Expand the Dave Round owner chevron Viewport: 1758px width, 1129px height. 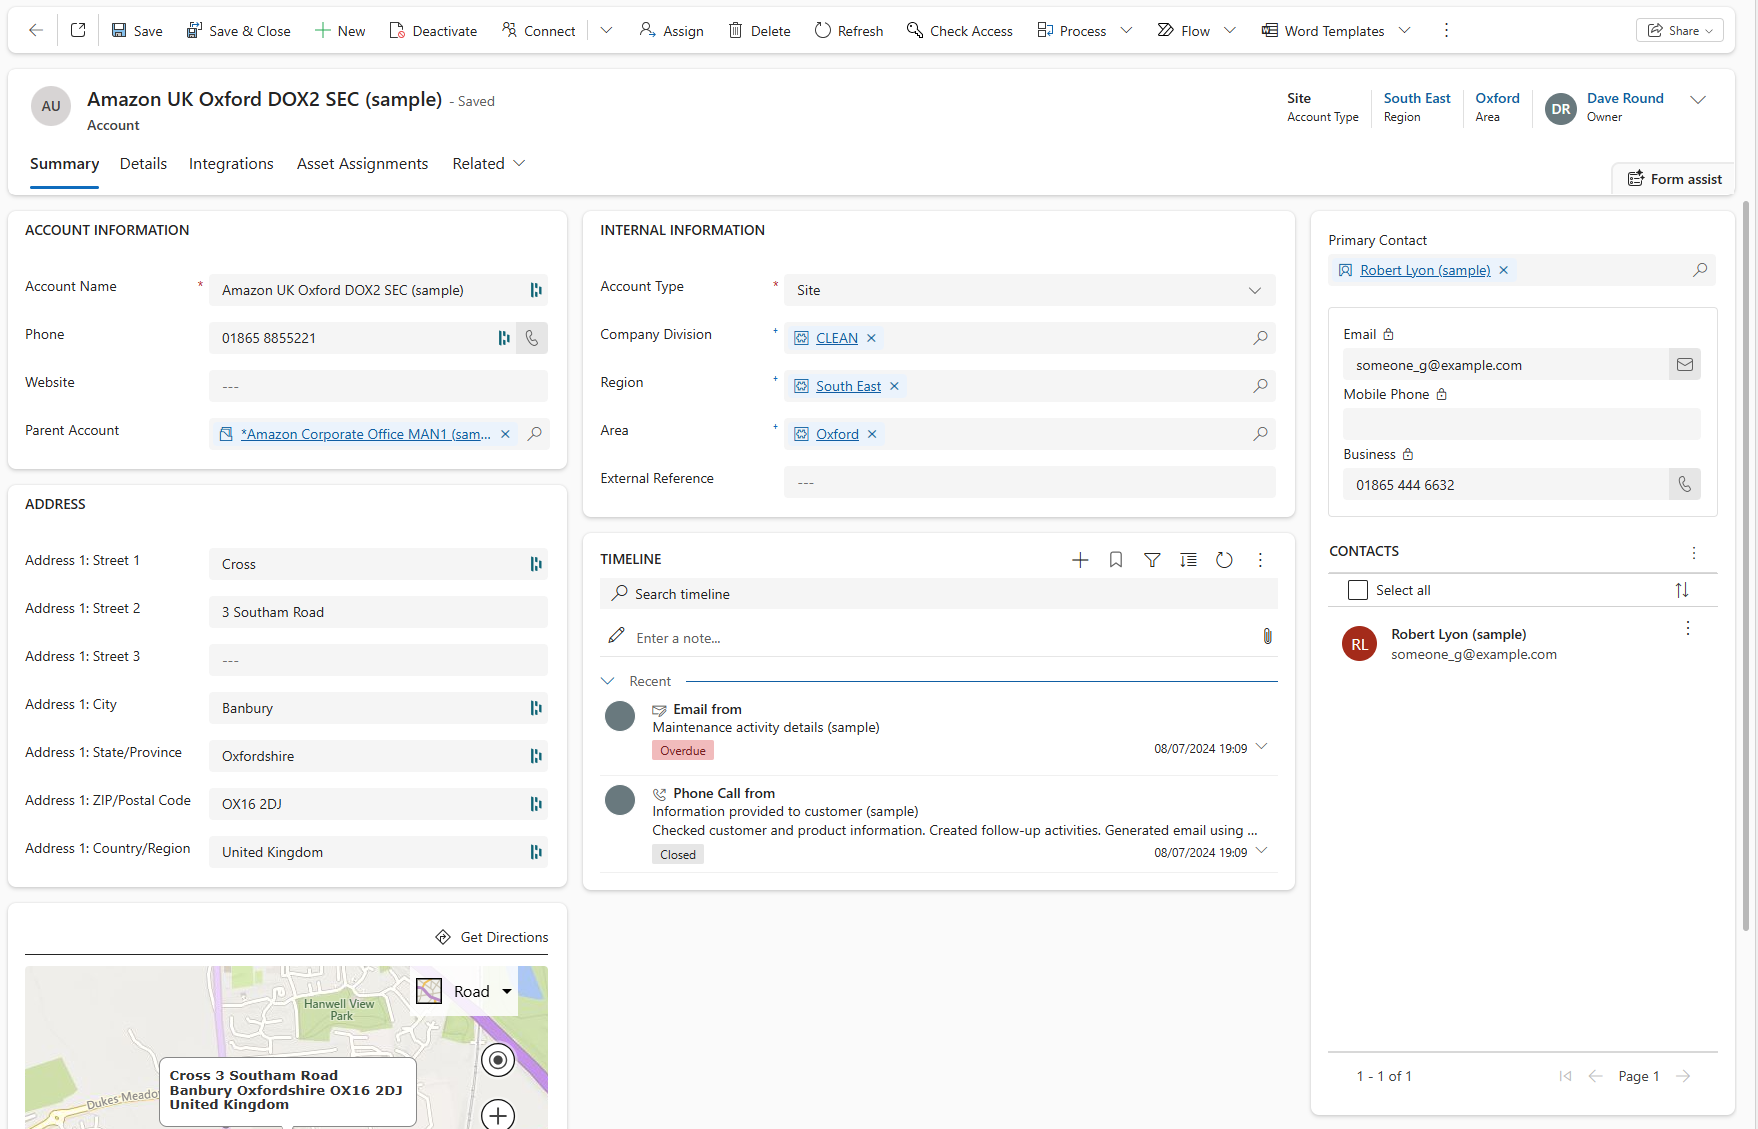click(1699, 99)
